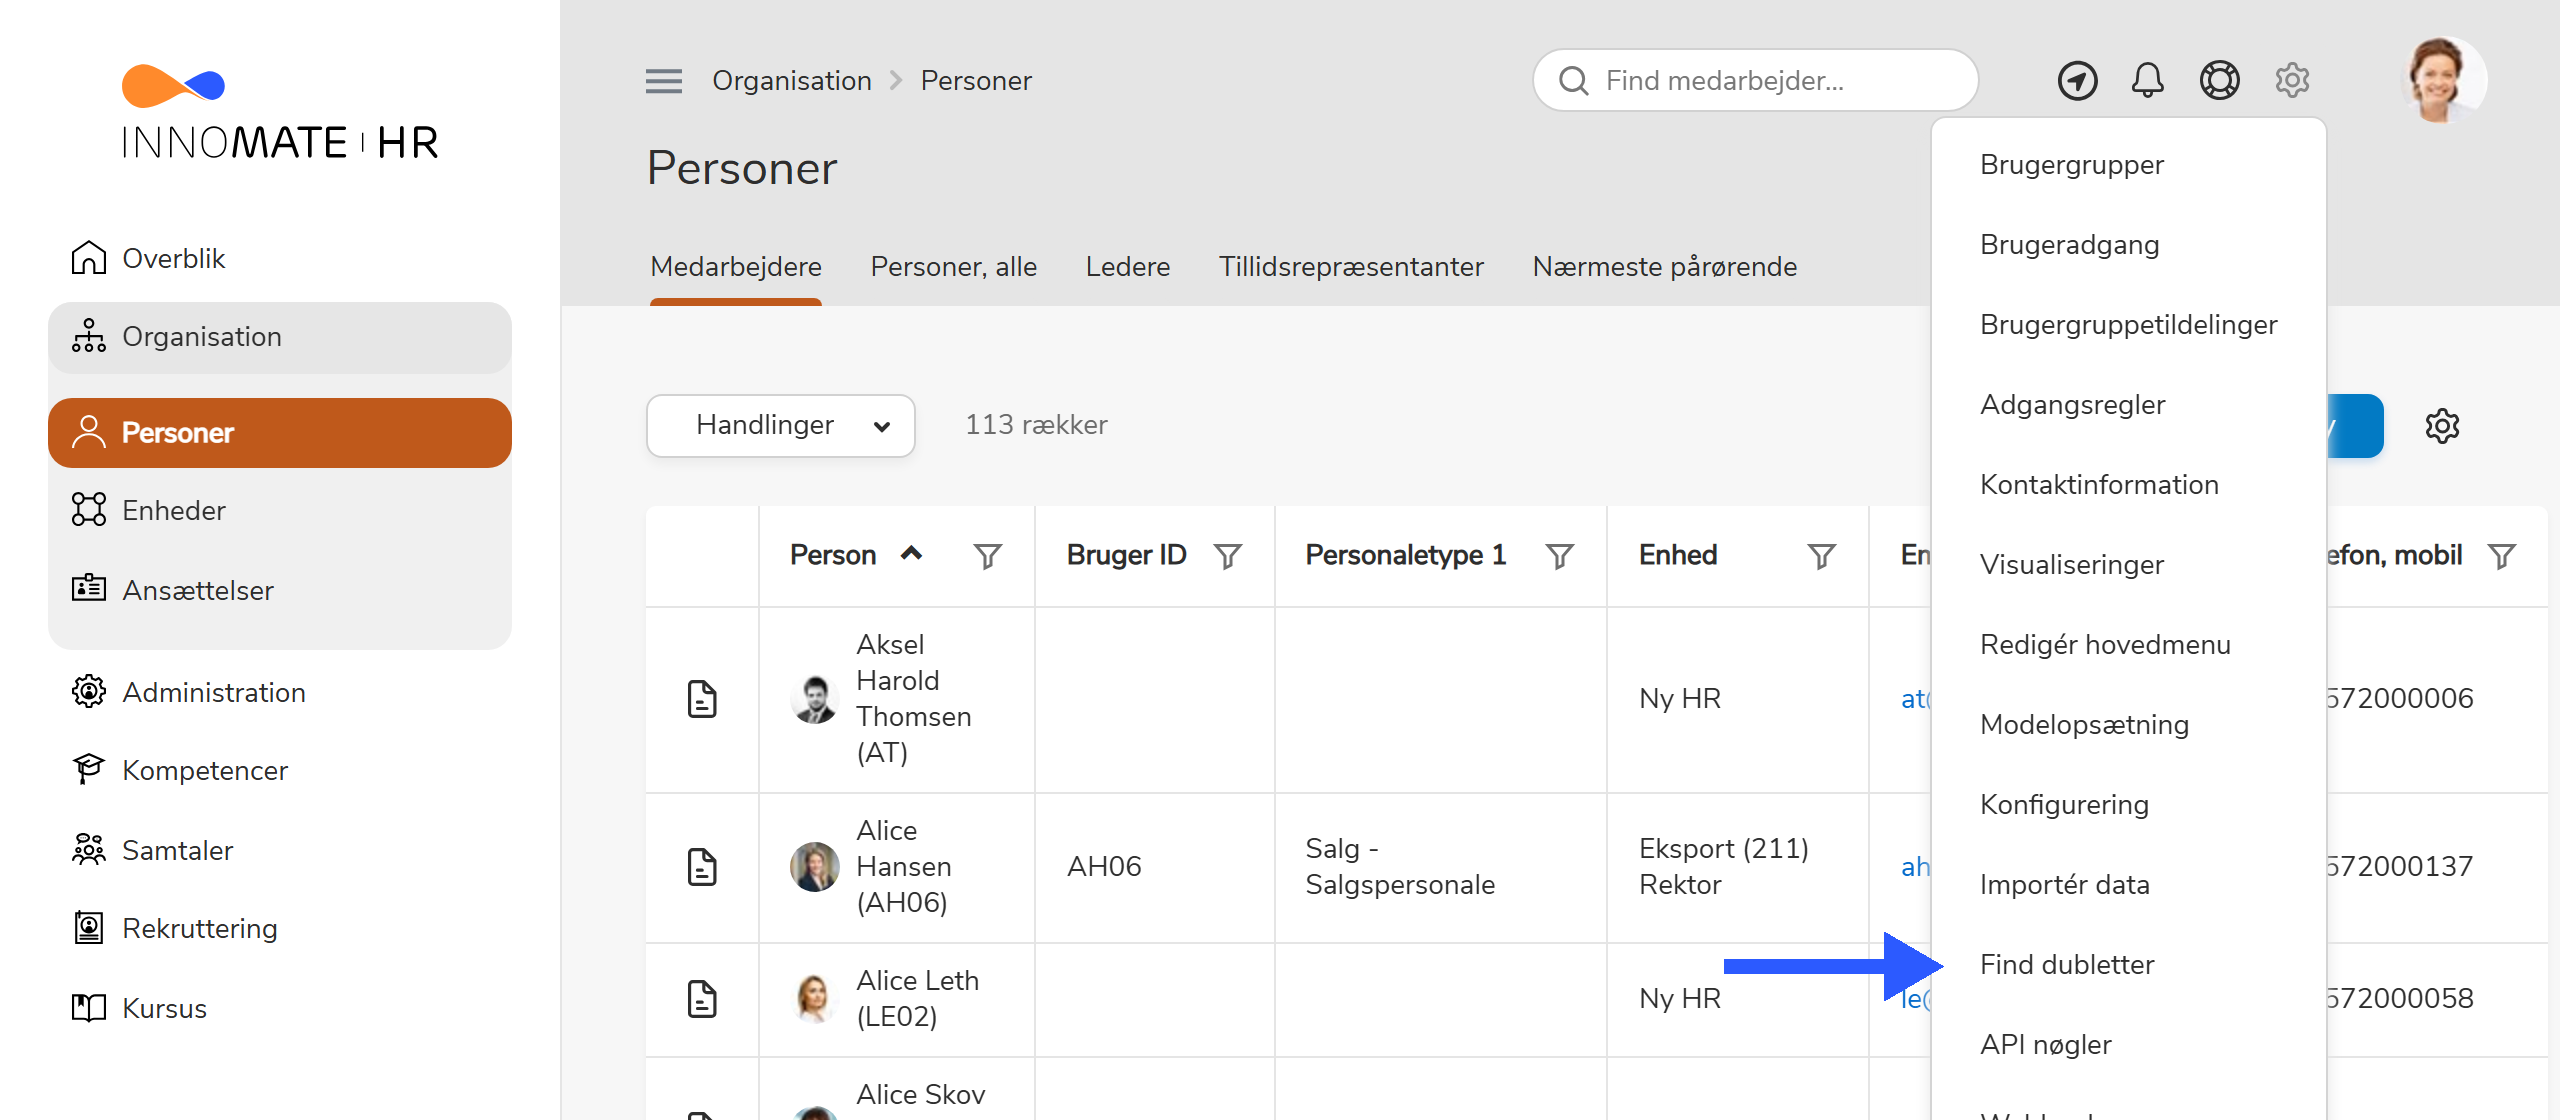Choose Redigér hovedmenu
Image resolution: width=2560 pixels, height=1120 pixels.
coord(2106,645)
